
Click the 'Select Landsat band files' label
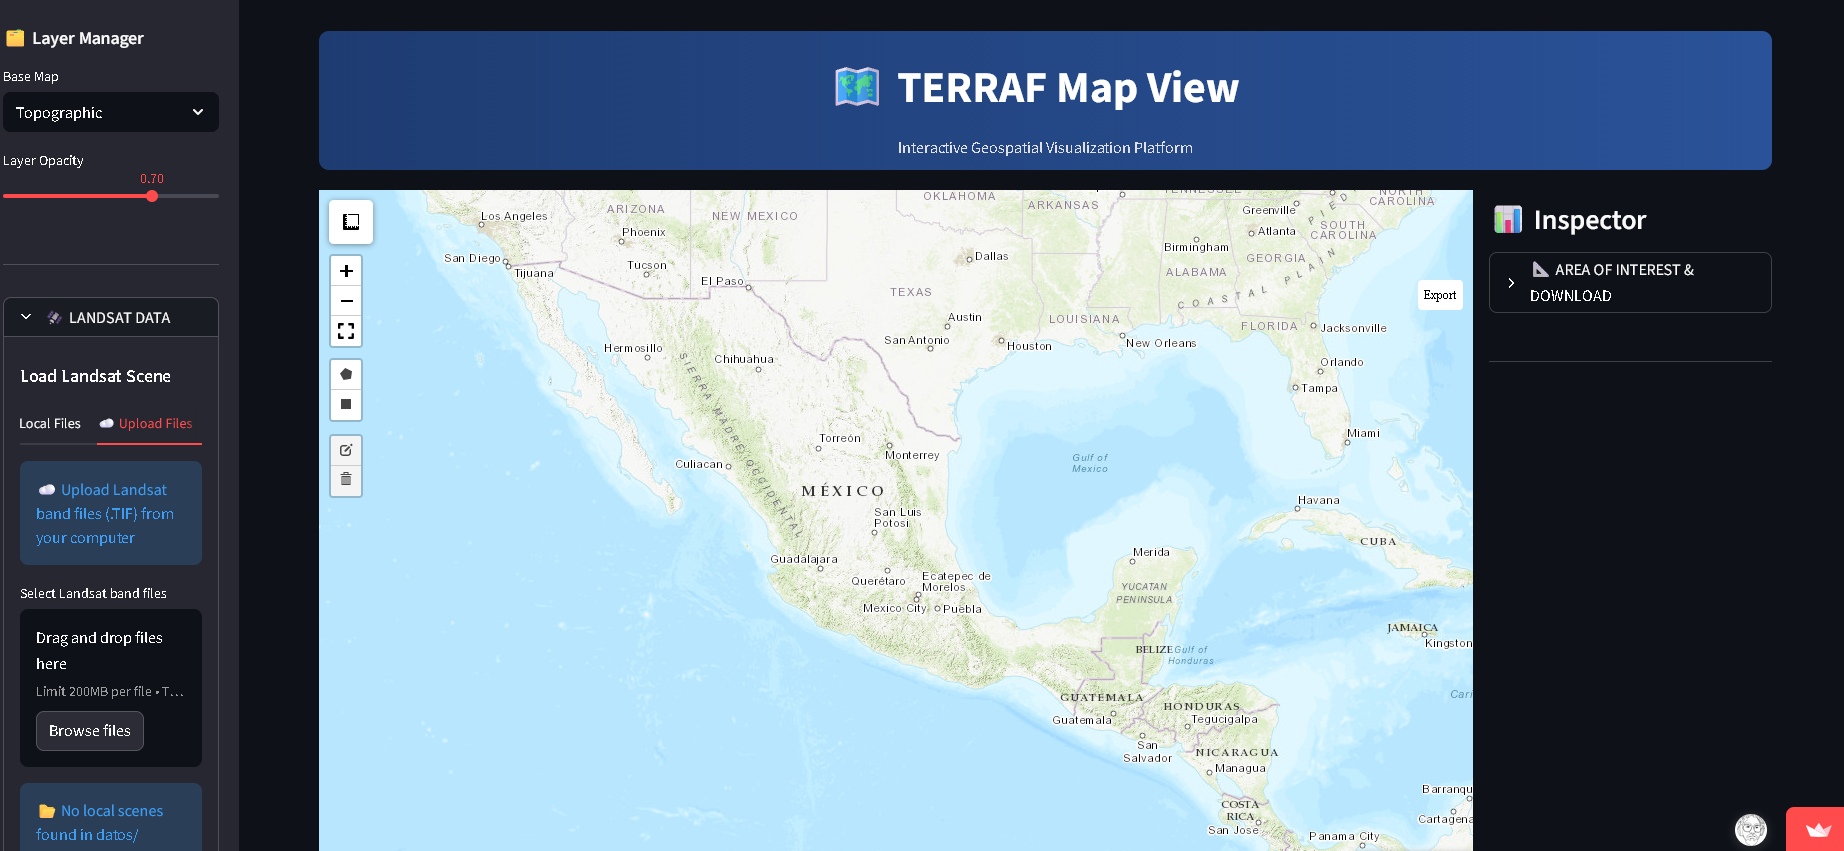(x=94, y=593)
